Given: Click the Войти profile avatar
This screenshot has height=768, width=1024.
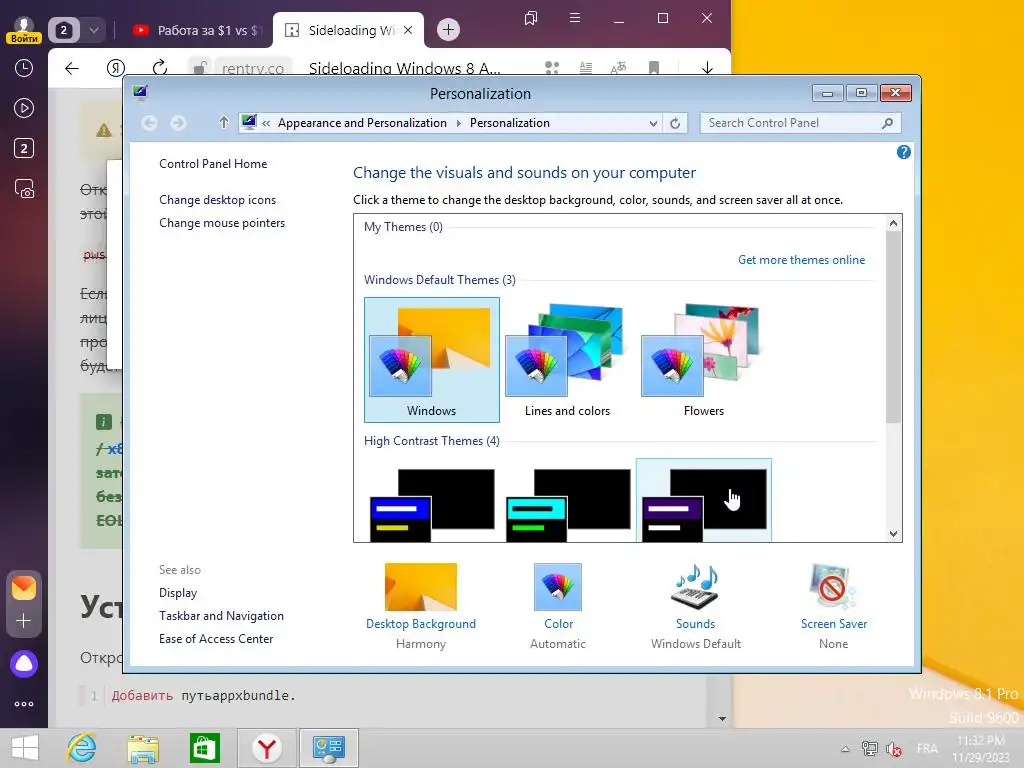Looking at the screenshot, I should [x=24, y=29].
